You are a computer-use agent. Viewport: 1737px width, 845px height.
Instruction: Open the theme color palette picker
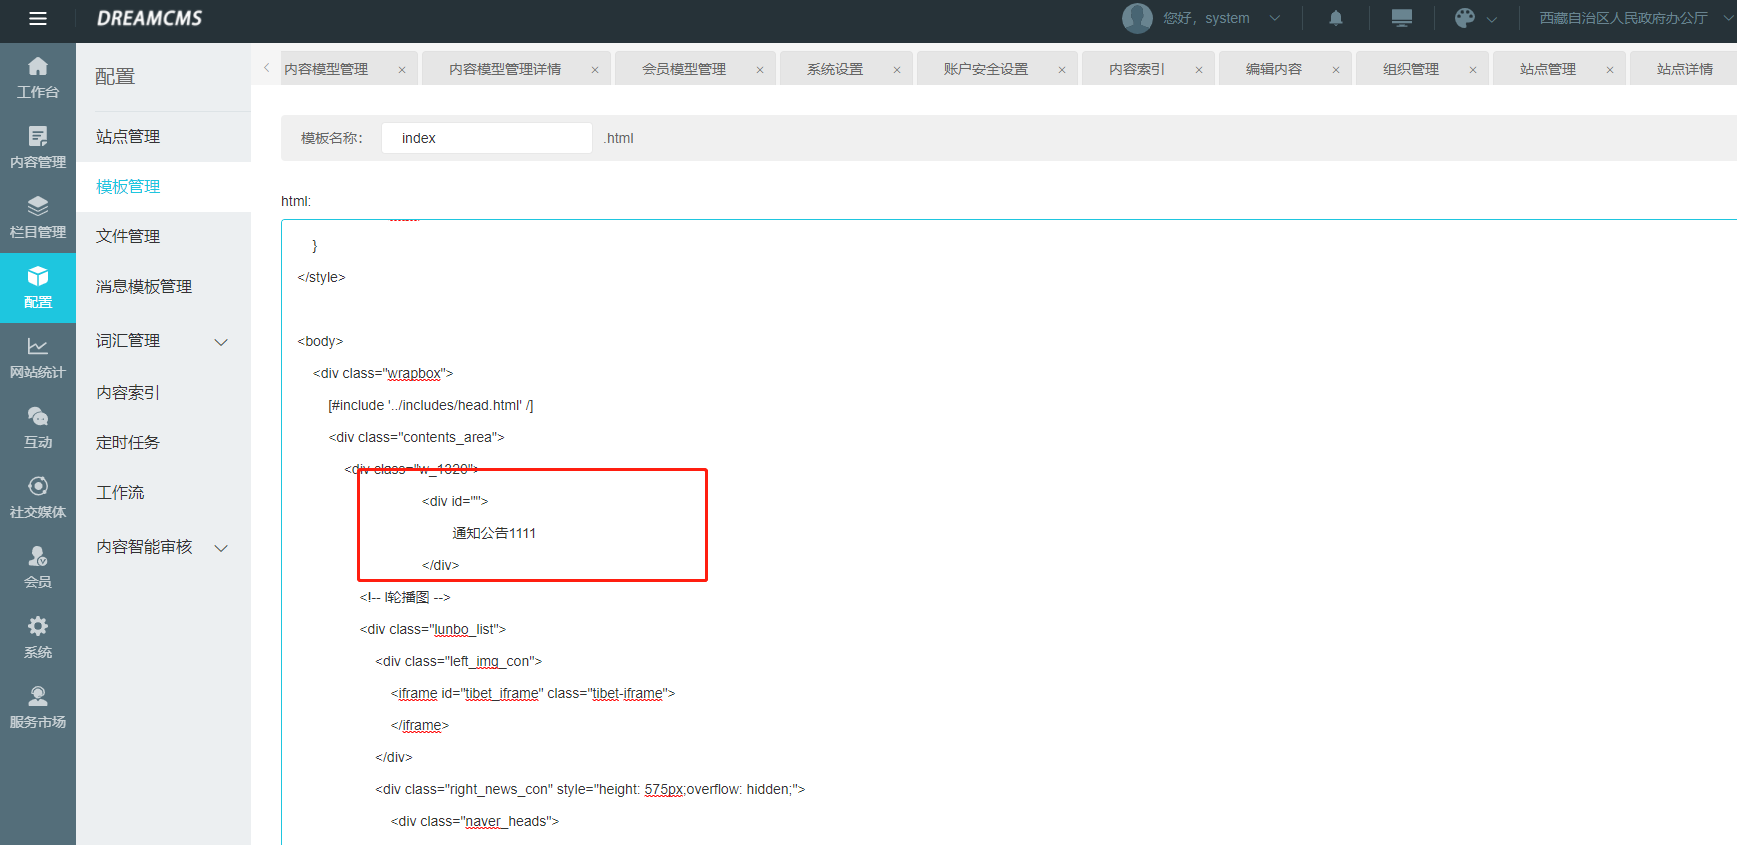1465,18
